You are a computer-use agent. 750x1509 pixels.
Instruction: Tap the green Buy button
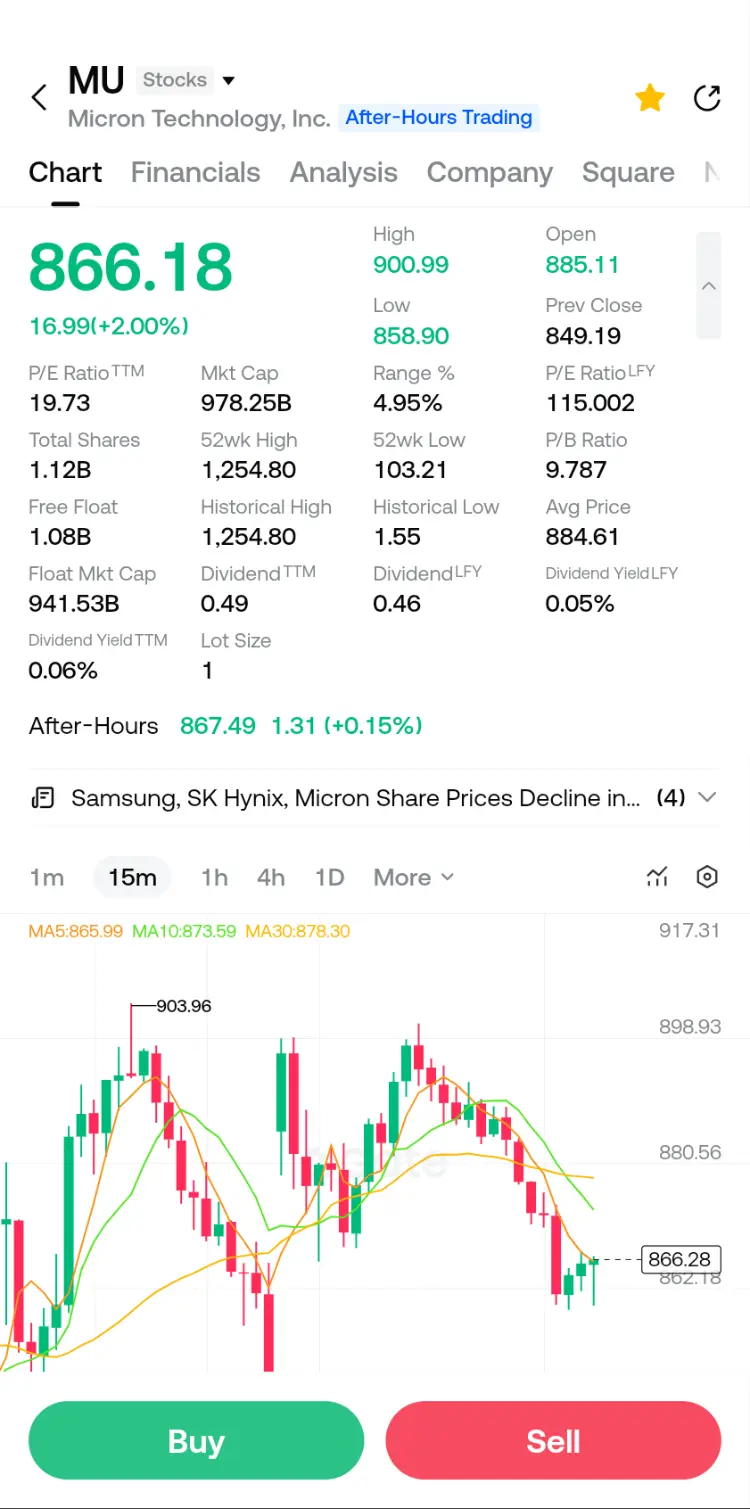[x=196, y=1441]
